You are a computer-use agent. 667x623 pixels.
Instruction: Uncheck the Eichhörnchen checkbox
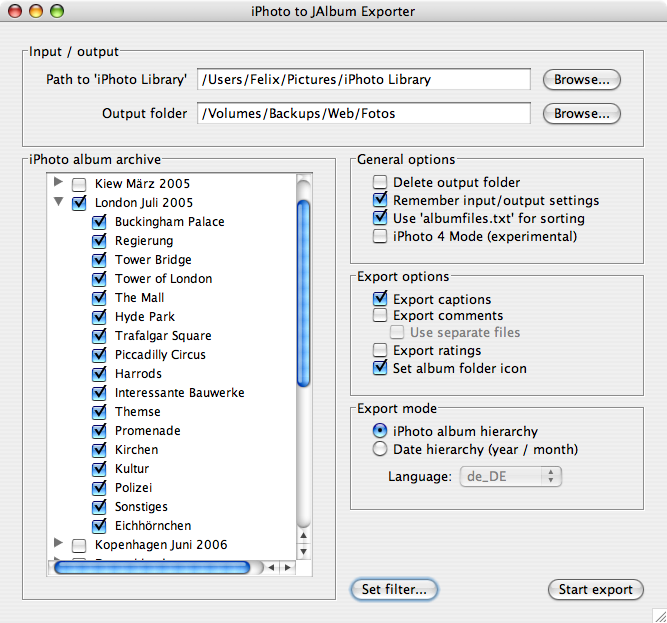pyautogui.click(x=99, y=526)
